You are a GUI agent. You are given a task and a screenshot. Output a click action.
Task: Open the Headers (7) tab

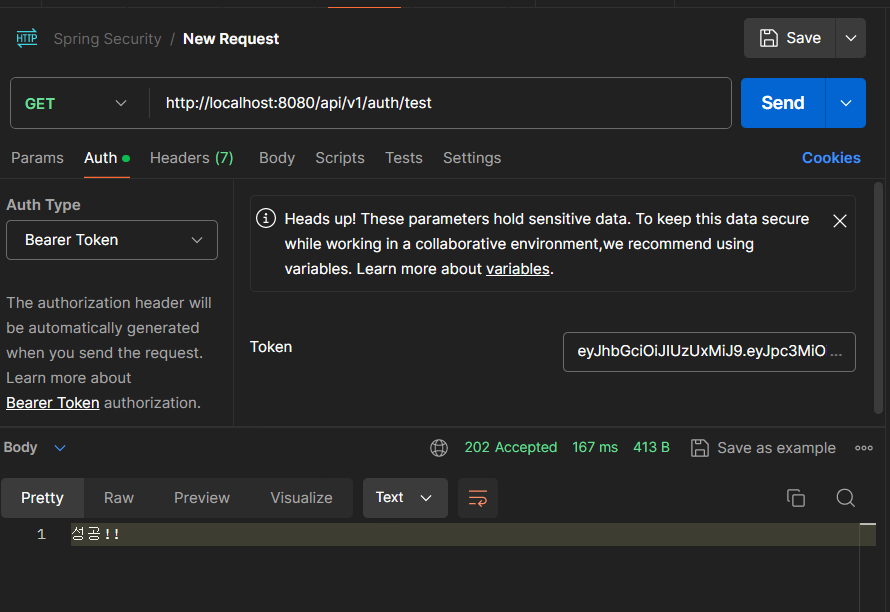[191, 158]
